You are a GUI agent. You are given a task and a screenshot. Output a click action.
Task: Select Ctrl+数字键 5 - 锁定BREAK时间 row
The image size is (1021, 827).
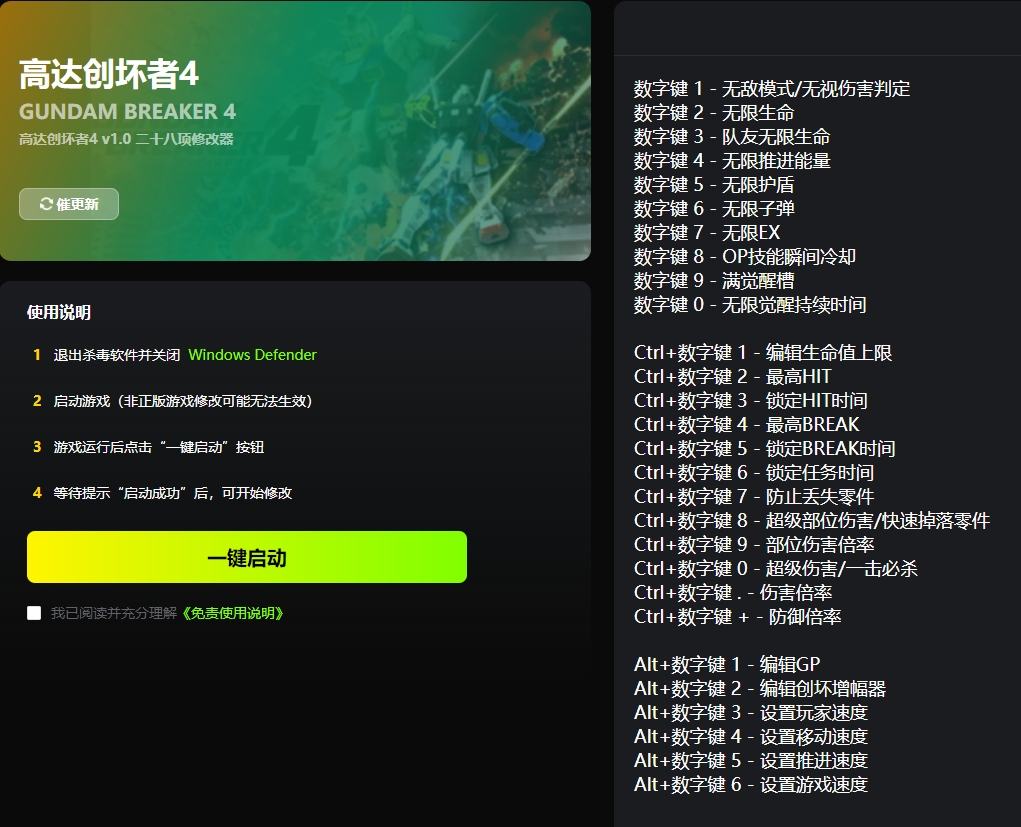(765, 449)
